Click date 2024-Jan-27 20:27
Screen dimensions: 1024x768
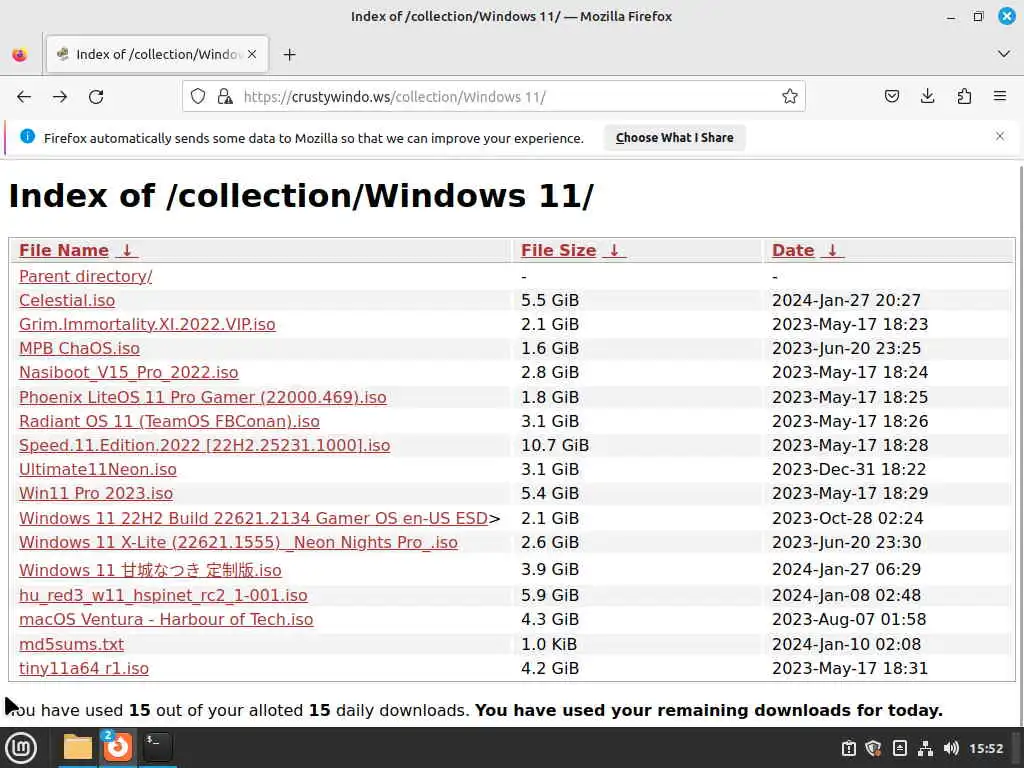click(846, 300)
